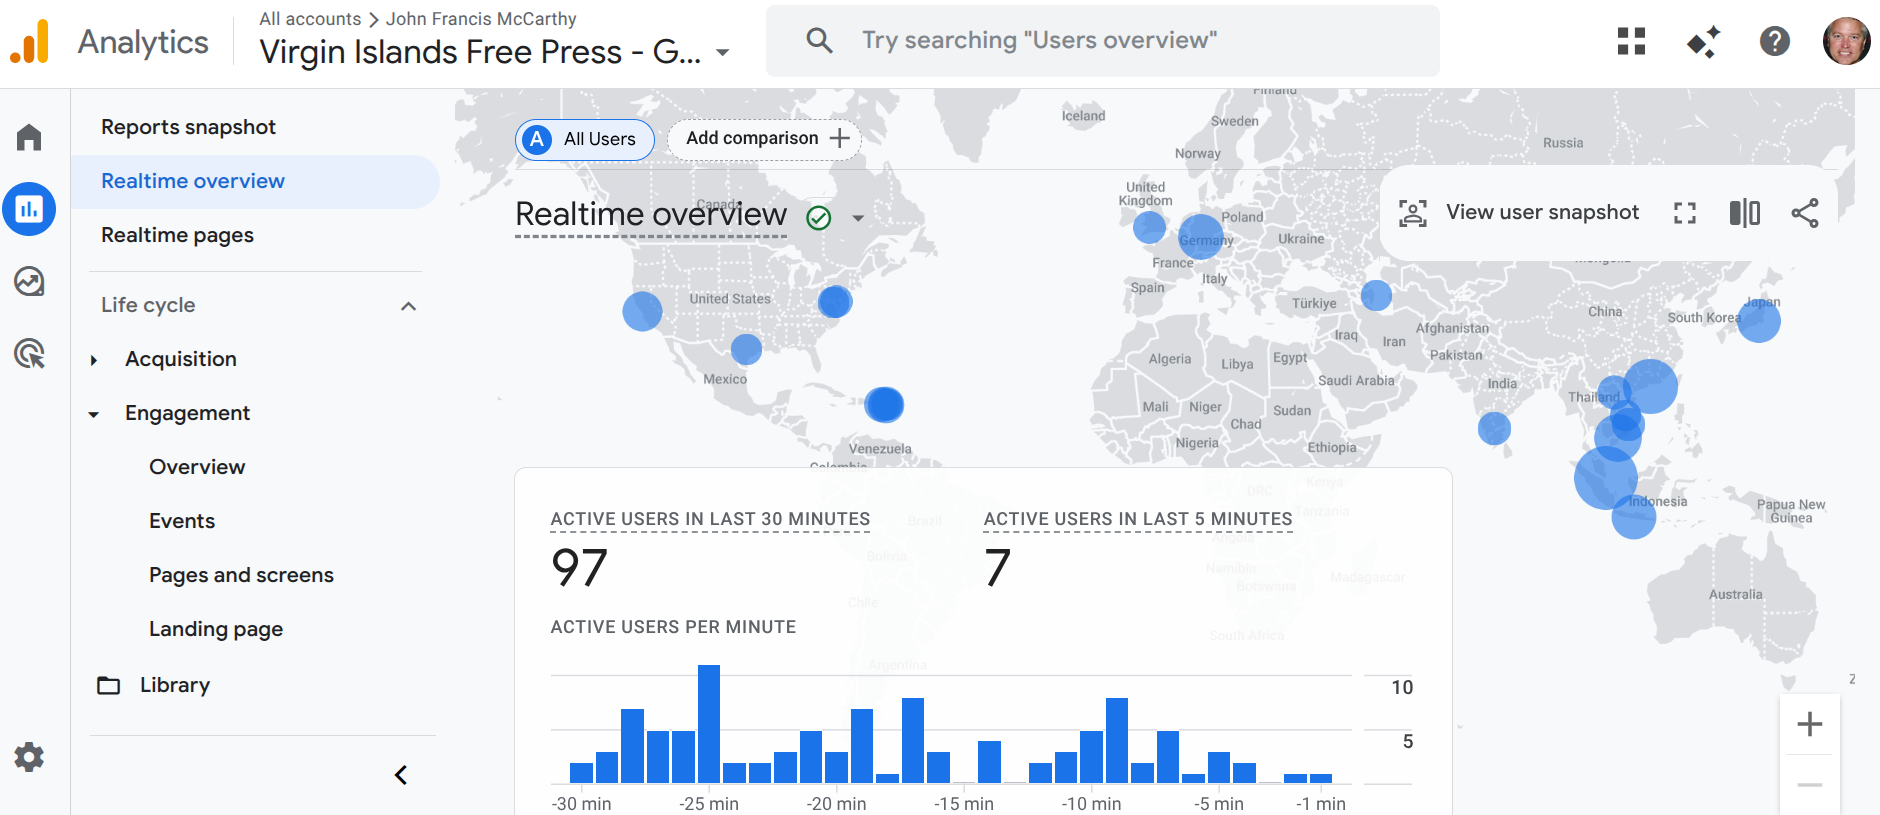
Task: Enter fullscreen map view icon
Action: [1685, 213]
